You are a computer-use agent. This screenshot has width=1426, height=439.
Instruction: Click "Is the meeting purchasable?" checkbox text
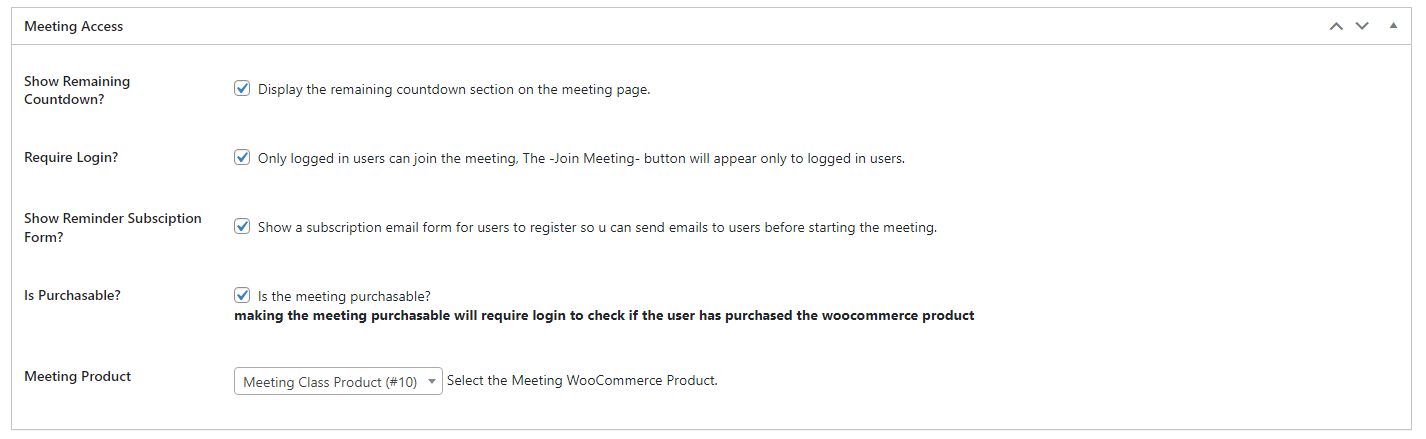pyautogui.click(x=344, y=296)
